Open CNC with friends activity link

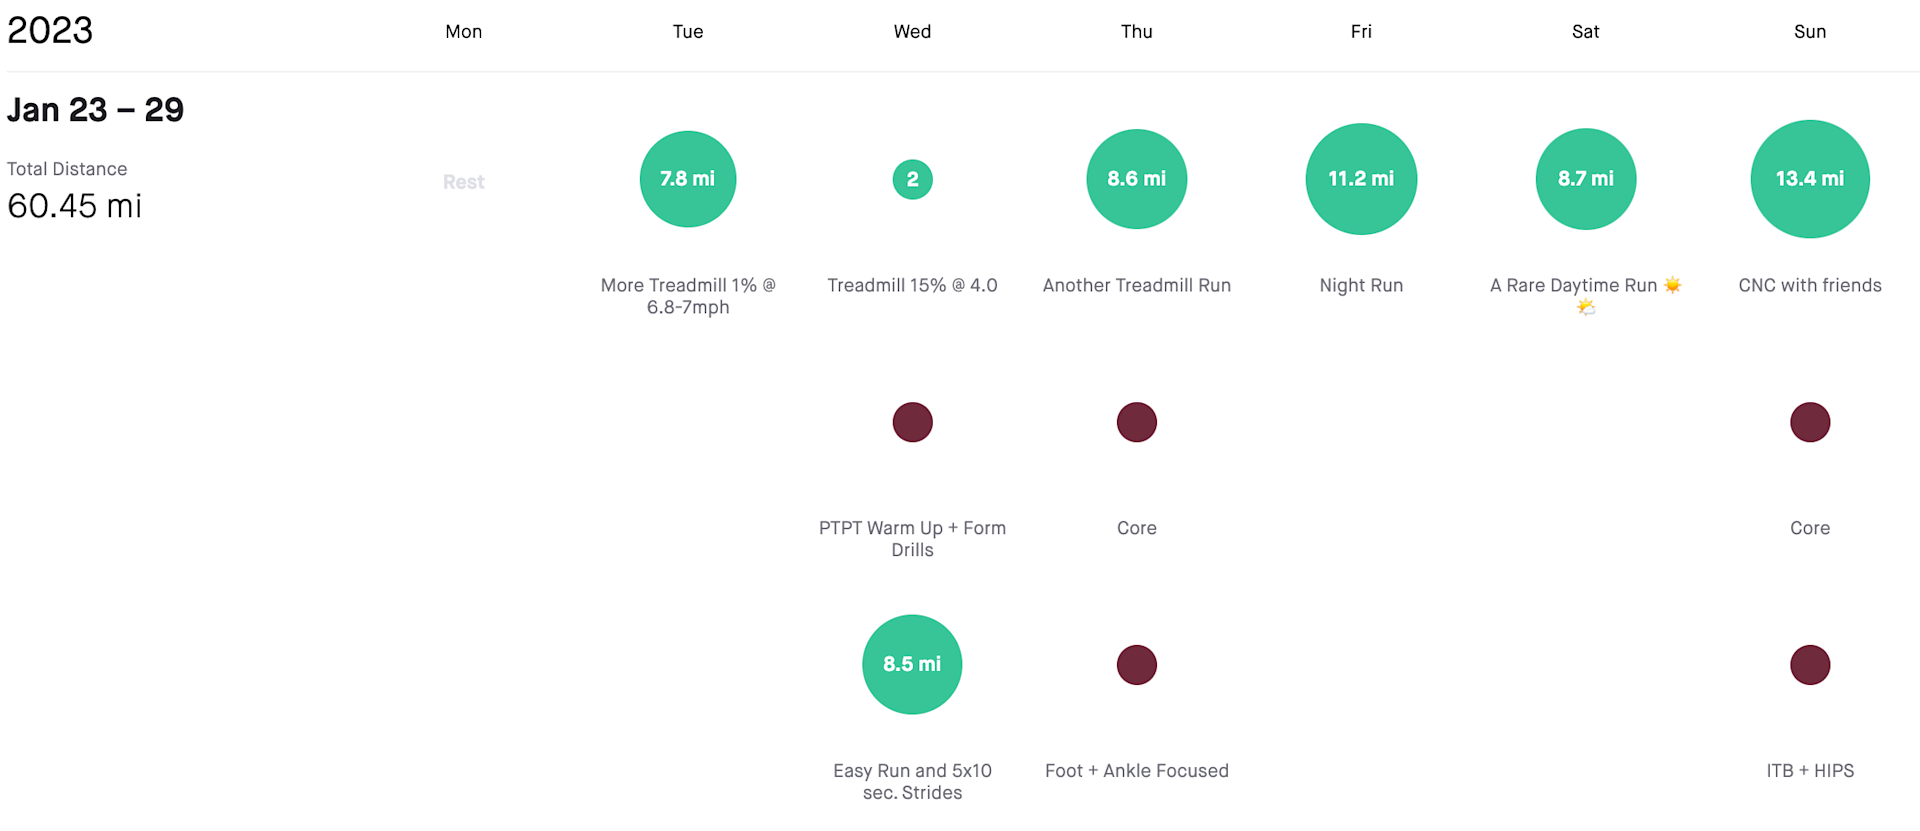coord(1810,285)
